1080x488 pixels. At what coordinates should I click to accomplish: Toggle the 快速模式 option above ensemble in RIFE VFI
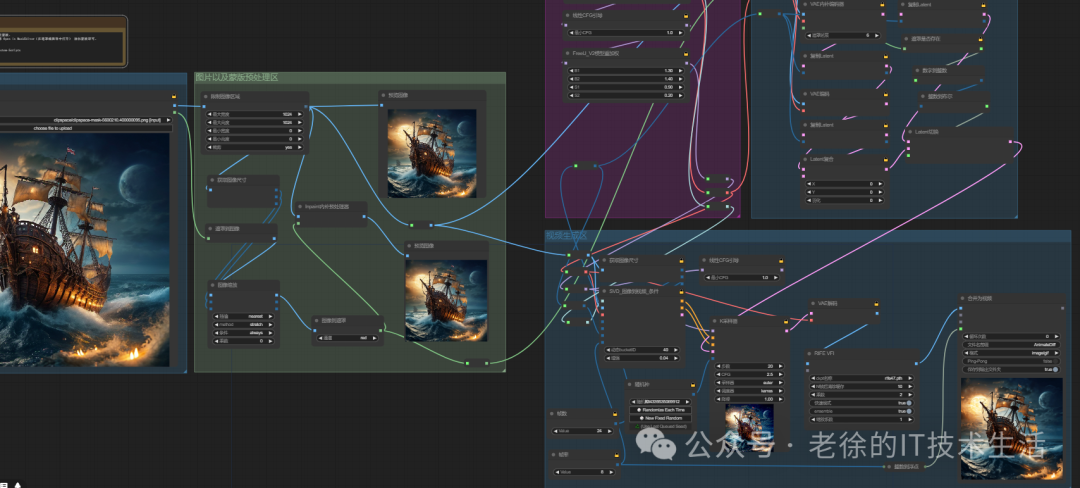pos(862,403)
